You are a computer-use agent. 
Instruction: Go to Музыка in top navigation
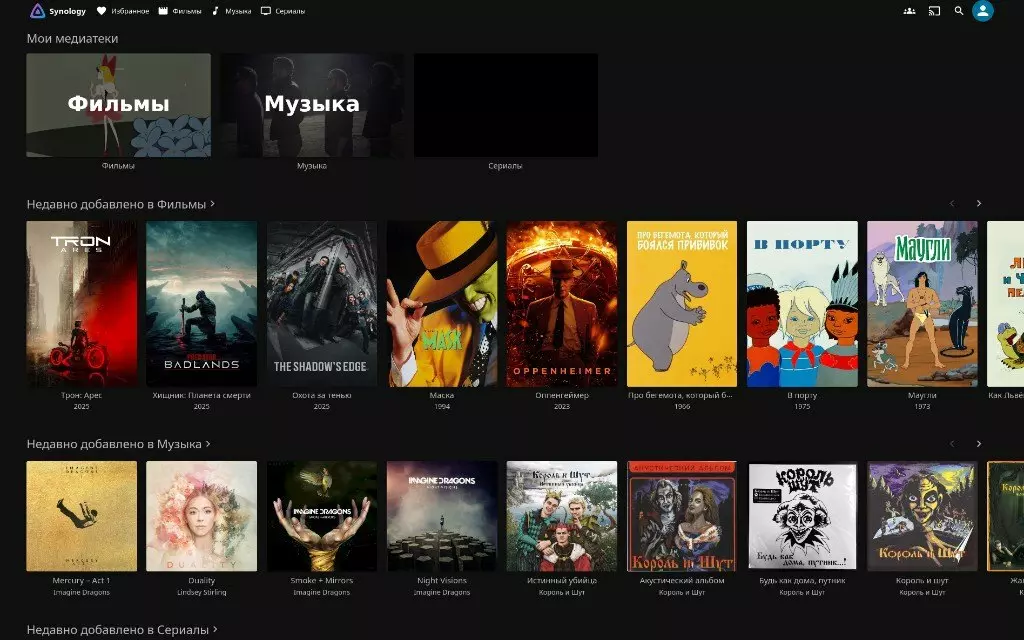pyautogui.click(x=231, y=11)
